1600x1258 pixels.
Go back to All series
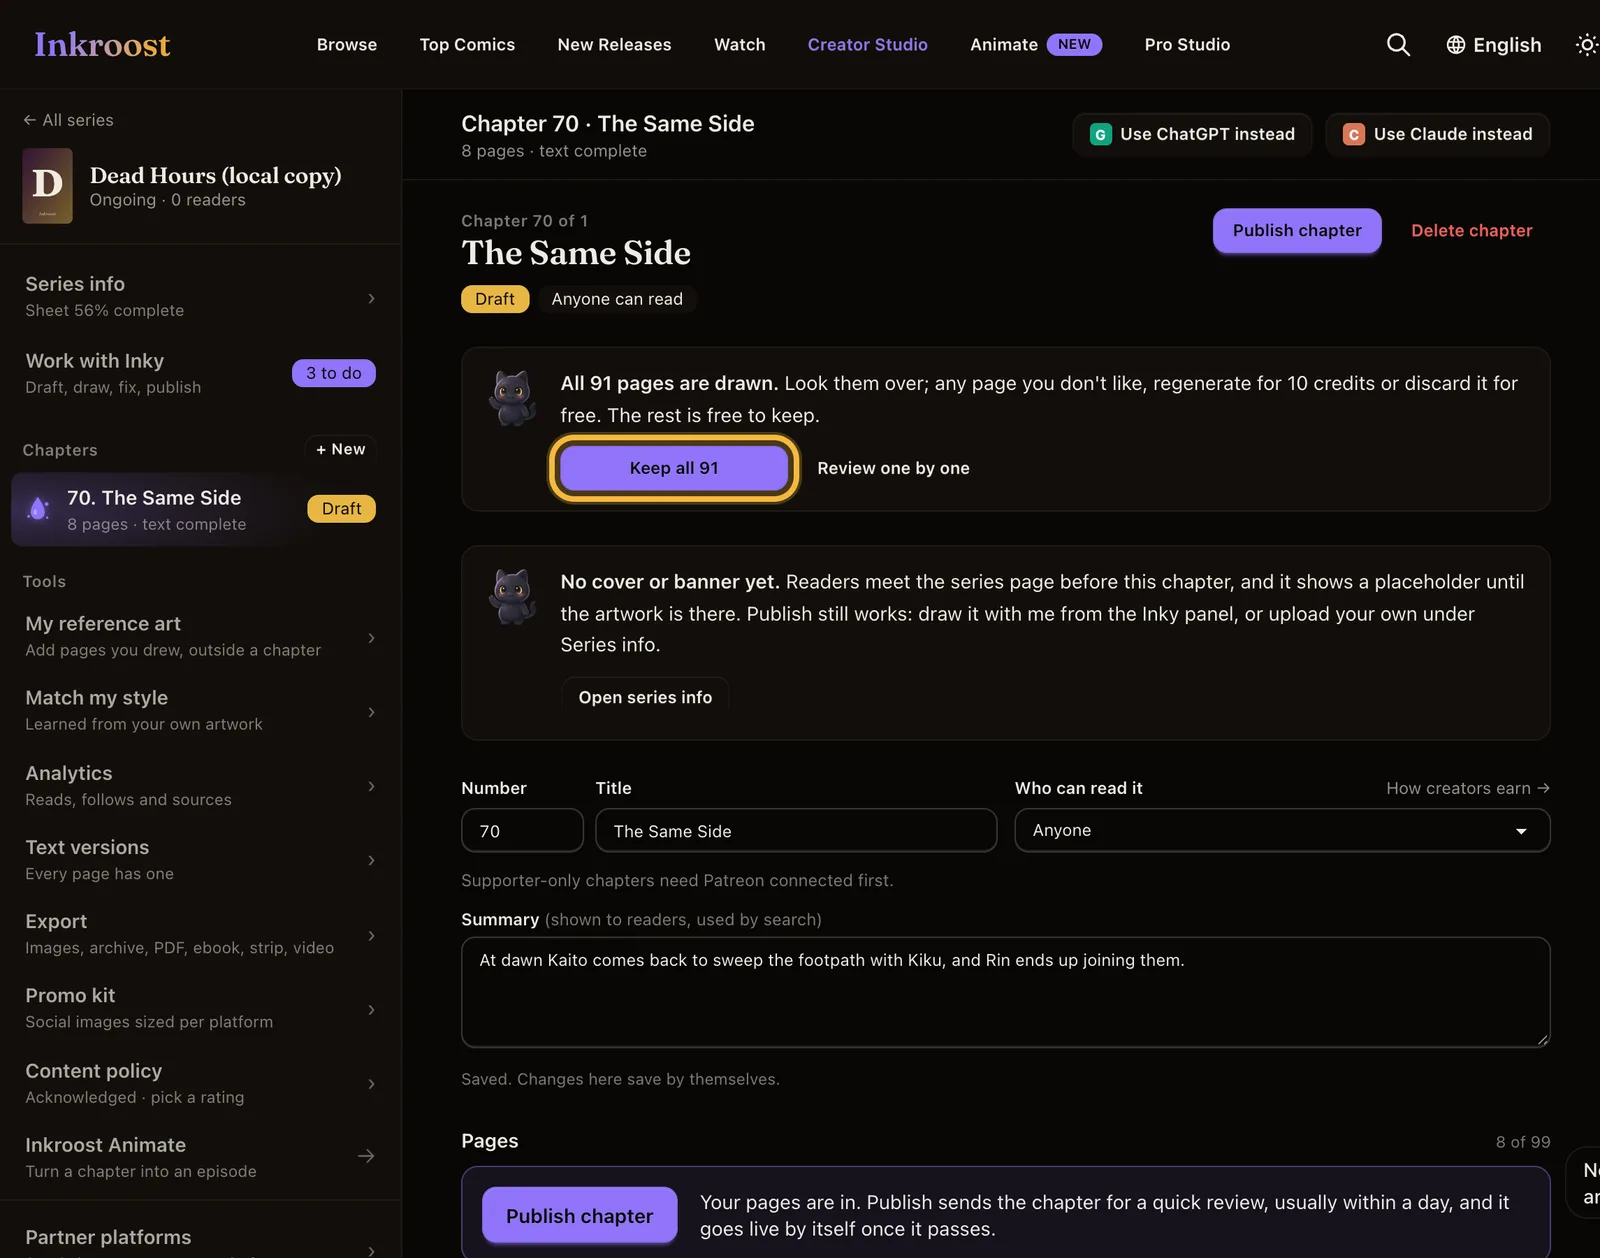68,120
